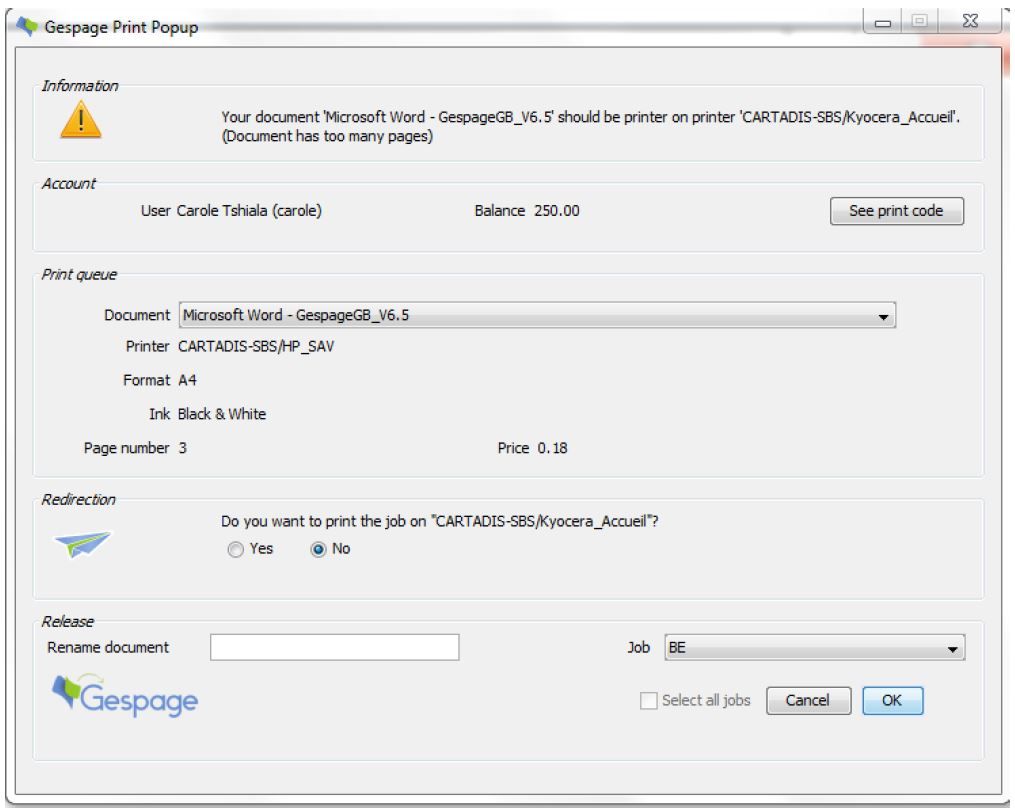Select the Yes redirection radio button

pos(236,550)
